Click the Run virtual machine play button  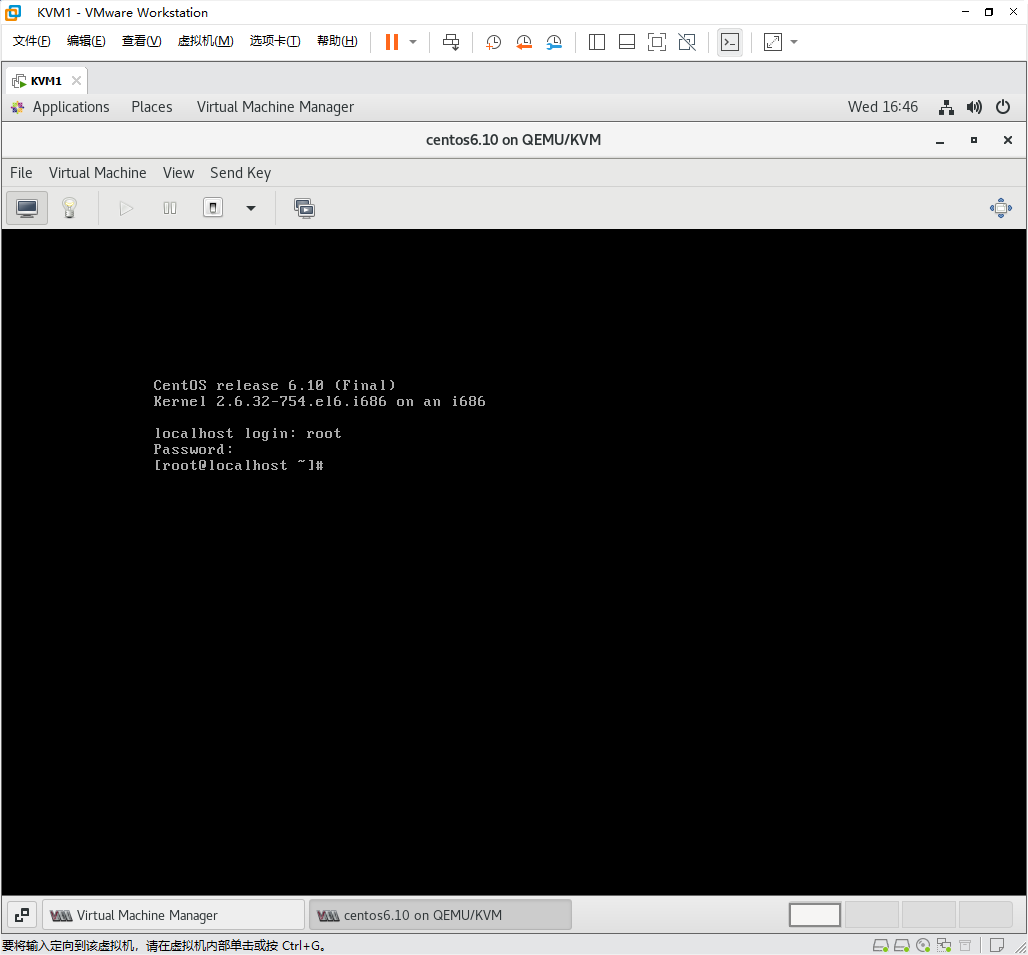click(x=126, y=208)
